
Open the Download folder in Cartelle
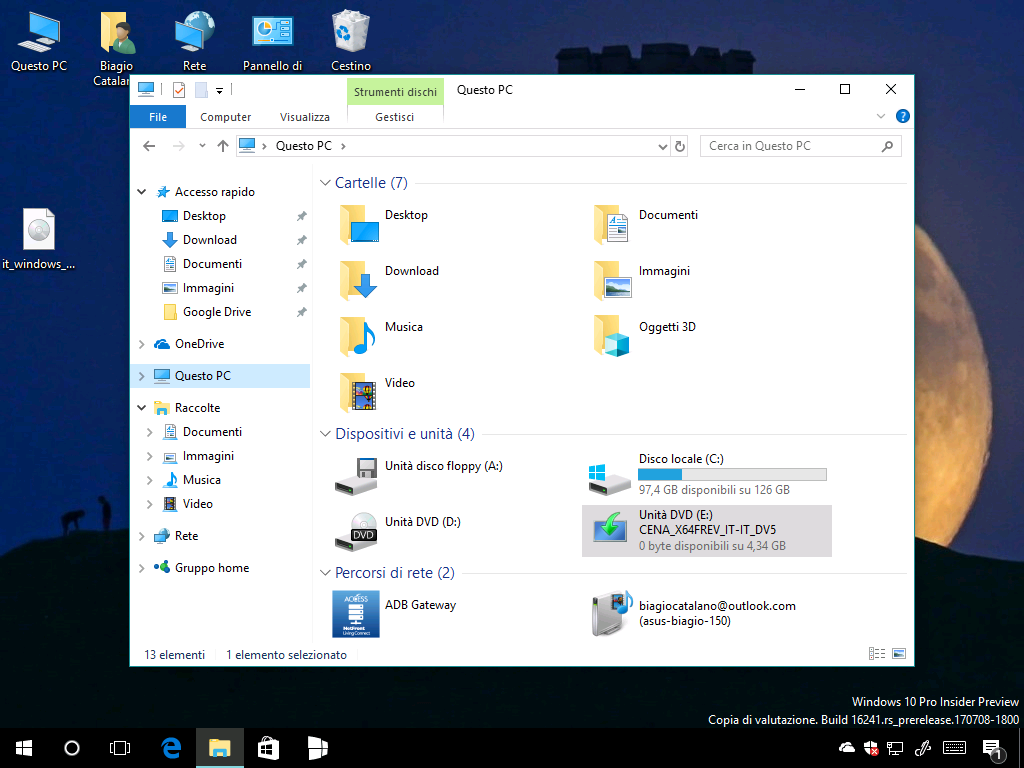[389, 280]
